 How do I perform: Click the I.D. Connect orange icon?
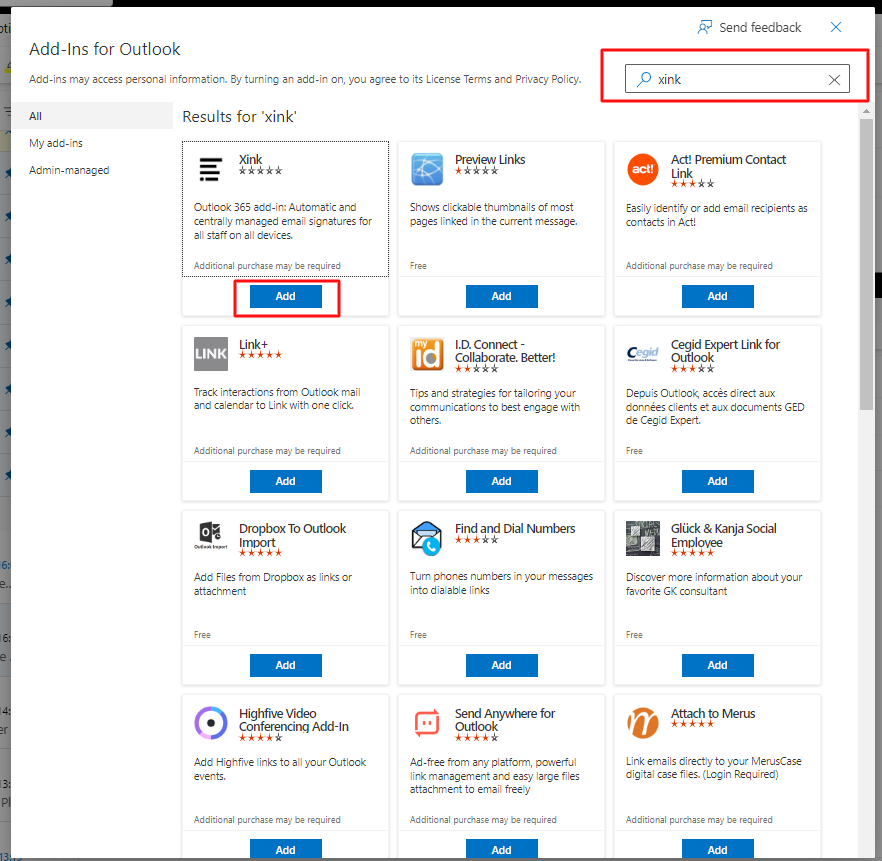pos(427,354)
